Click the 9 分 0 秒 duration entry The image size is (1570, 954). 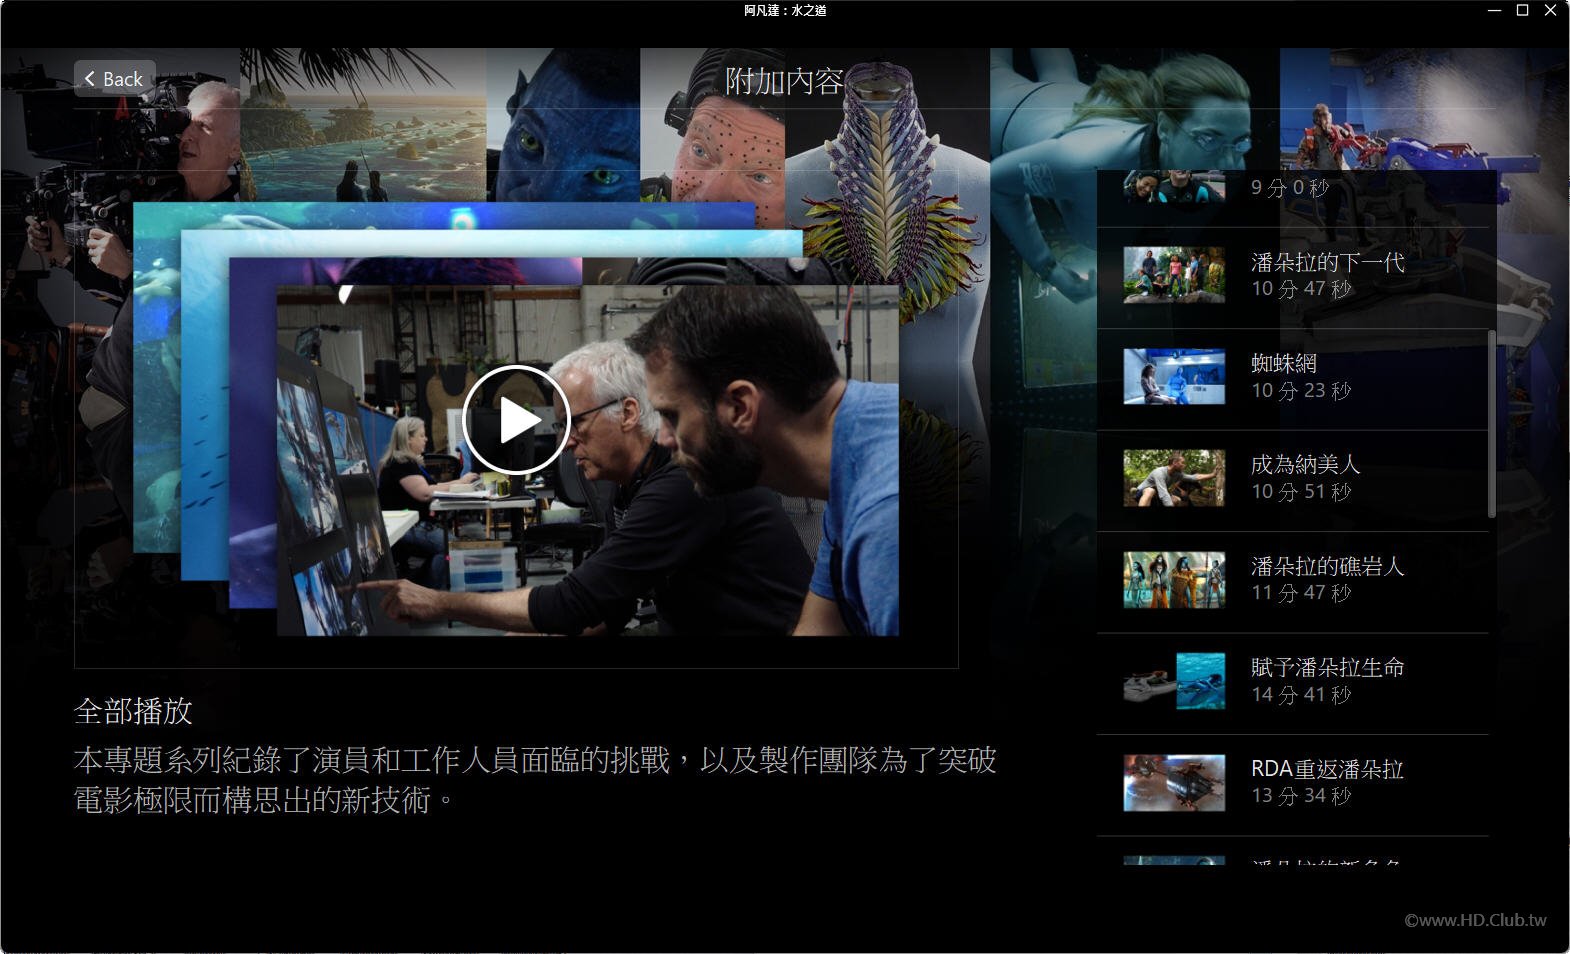1290,187
